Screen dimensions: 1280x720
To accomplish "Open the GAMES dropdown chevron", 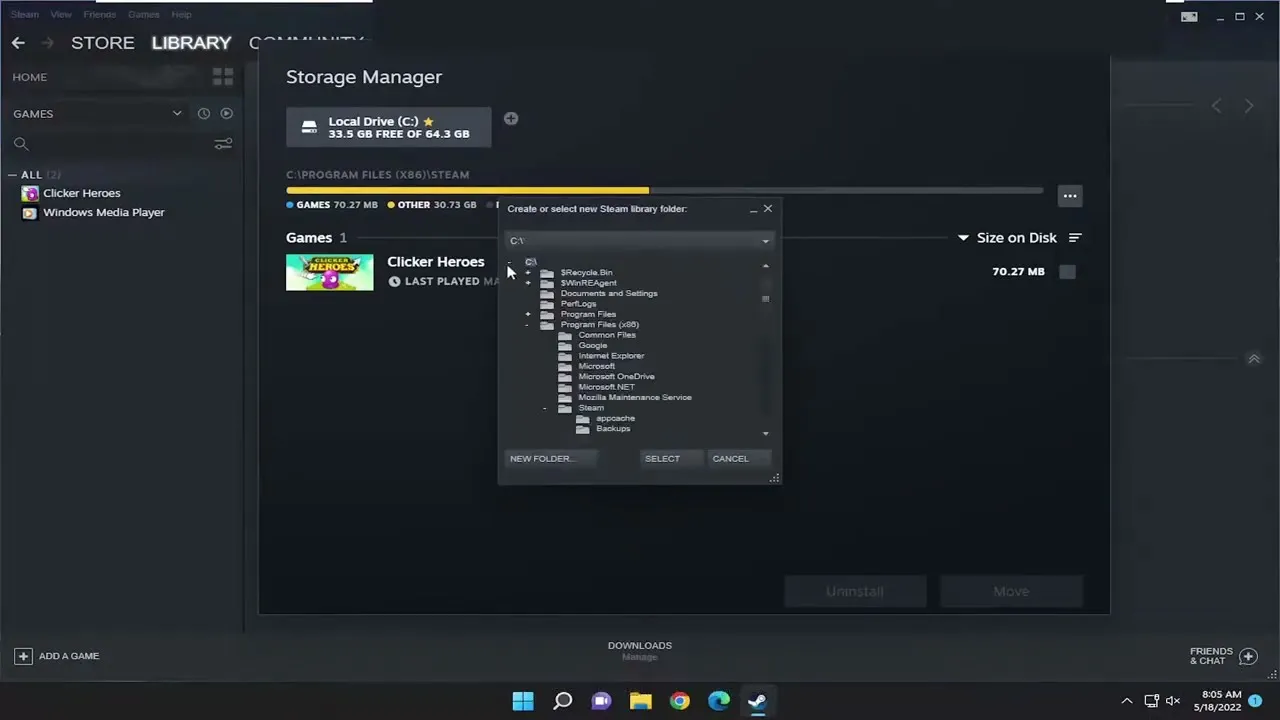I will click(x=177, y=113).
